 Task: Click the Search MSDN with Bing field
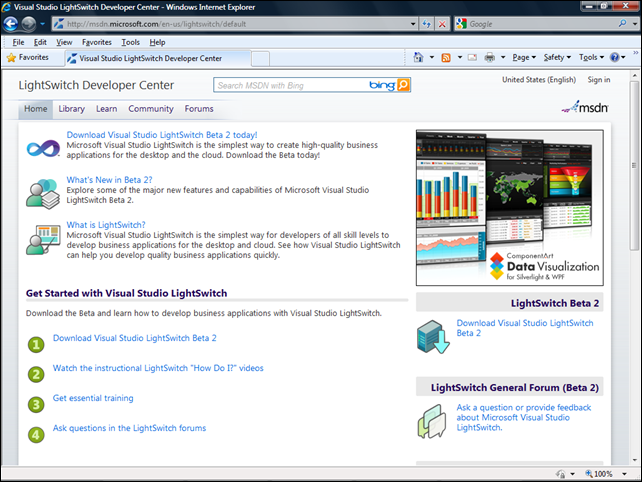pos(292,85)
